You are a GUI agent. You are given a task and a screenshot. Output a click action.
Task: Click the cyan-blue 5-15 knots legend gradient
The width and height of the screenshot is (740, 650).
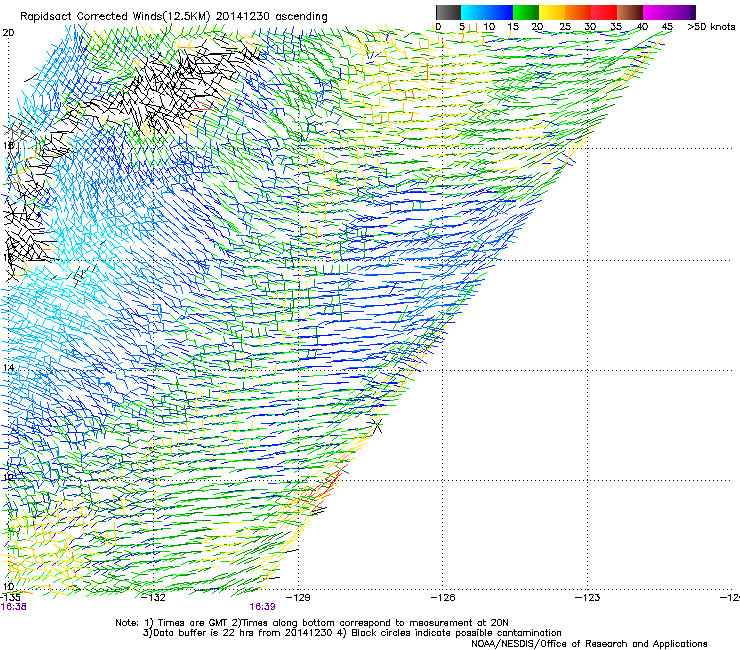487,12
